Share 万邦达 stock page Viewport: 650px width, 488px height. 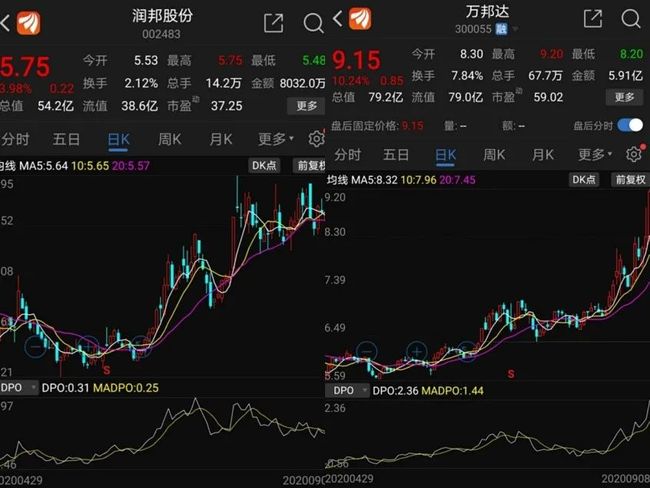pos(593,18)
